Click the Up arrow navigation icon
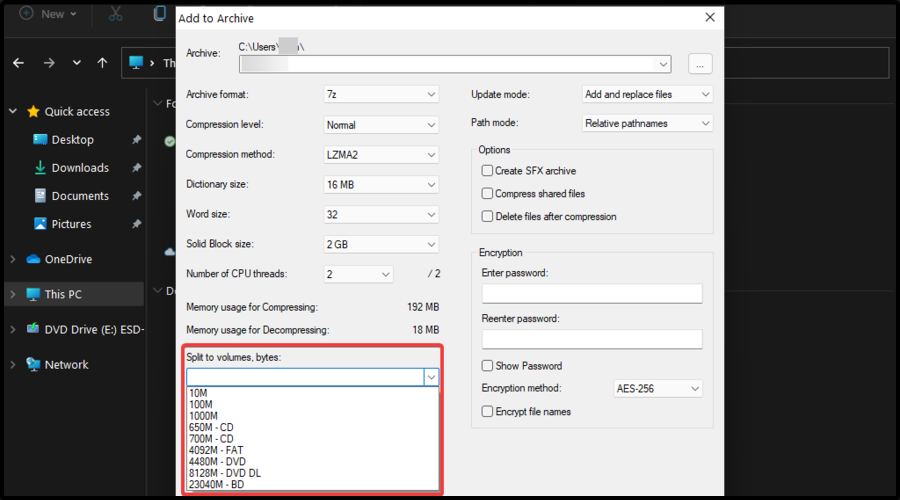Image resolution: width=900 pixels, height=500 pixels. (102, 62)
